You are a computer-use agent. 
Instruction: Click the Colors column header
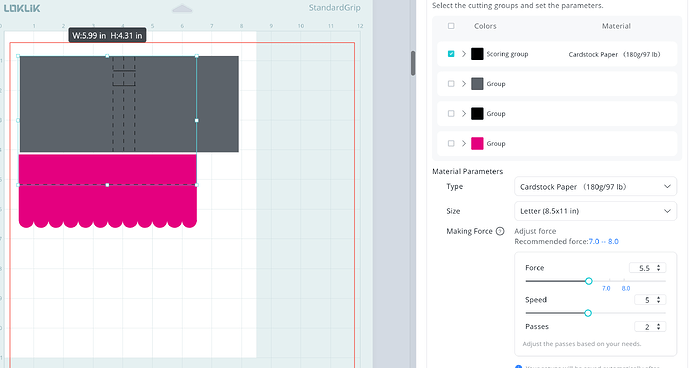tap(485, 26)
